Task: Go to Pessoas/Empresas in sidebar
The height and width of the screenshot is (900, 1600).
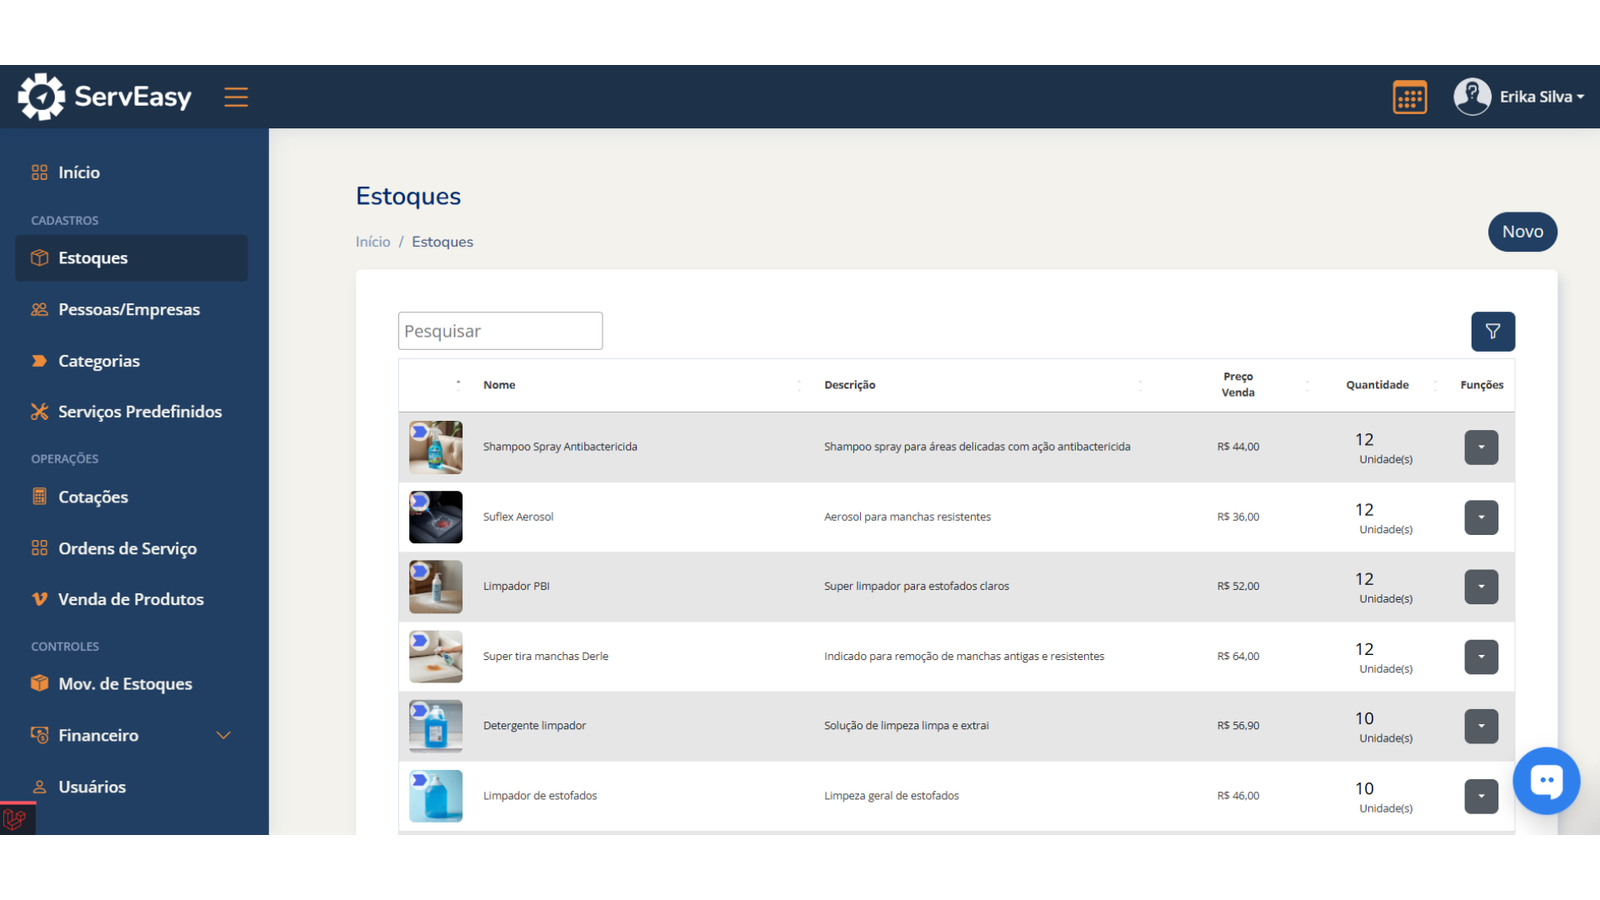Action: coord(129,310)
